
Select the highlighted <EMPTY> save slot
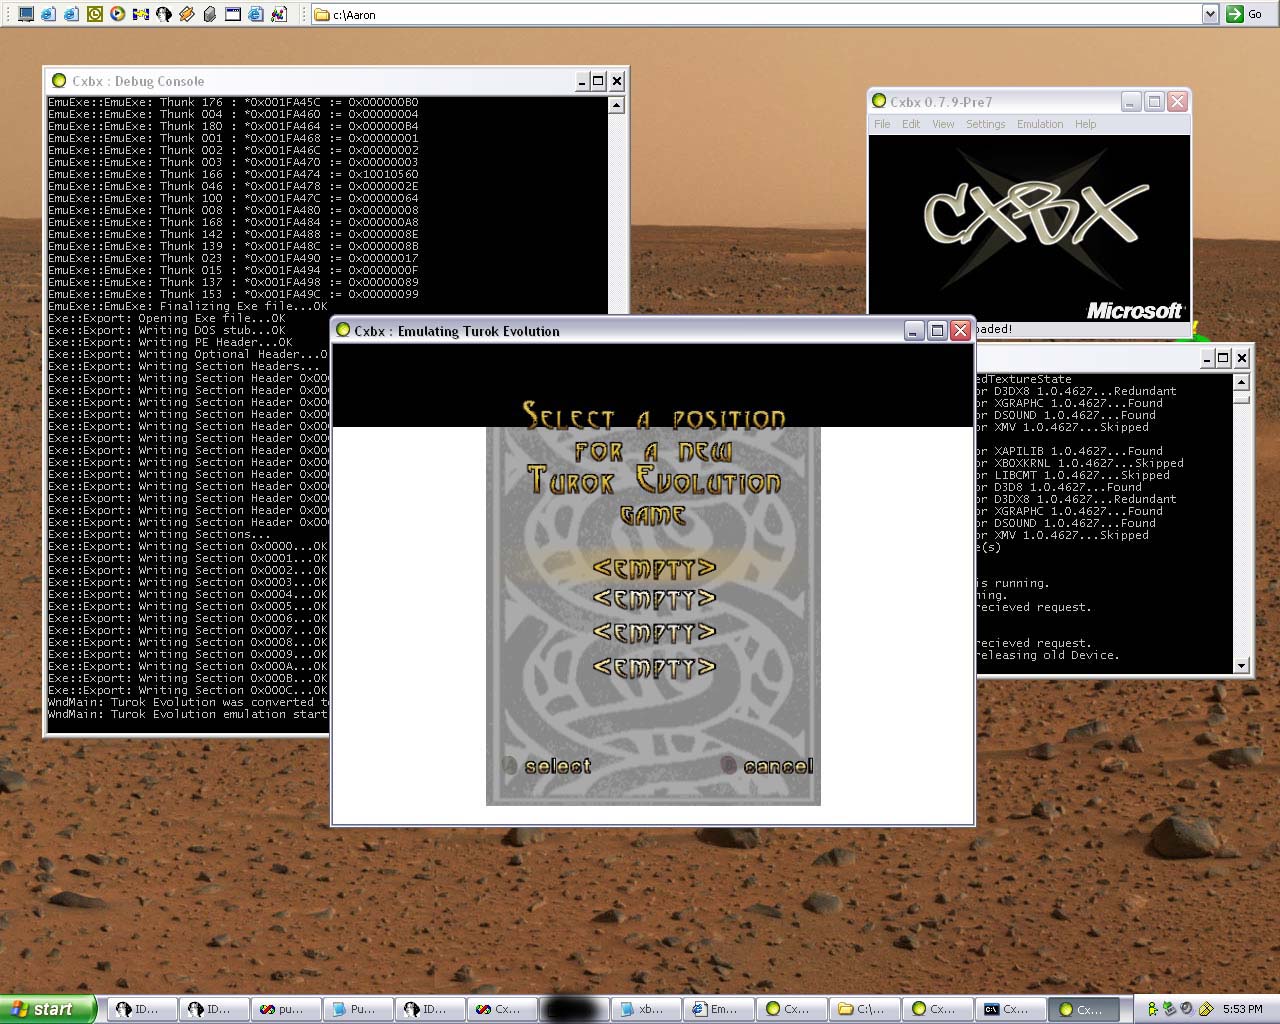(654, 568)
